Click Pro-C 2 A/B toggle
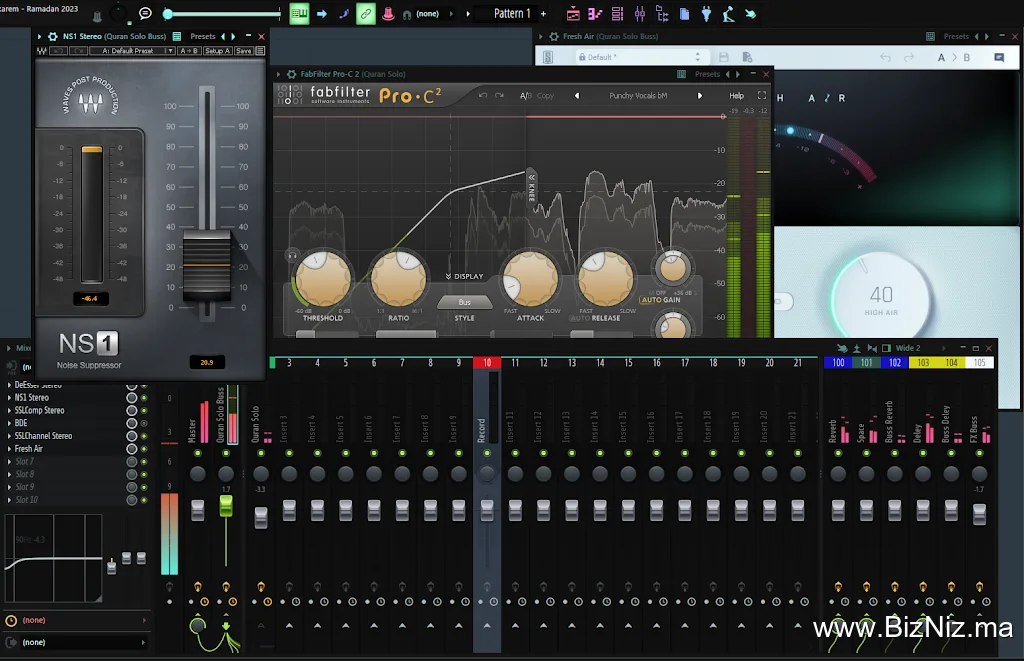 pos(525,96)
